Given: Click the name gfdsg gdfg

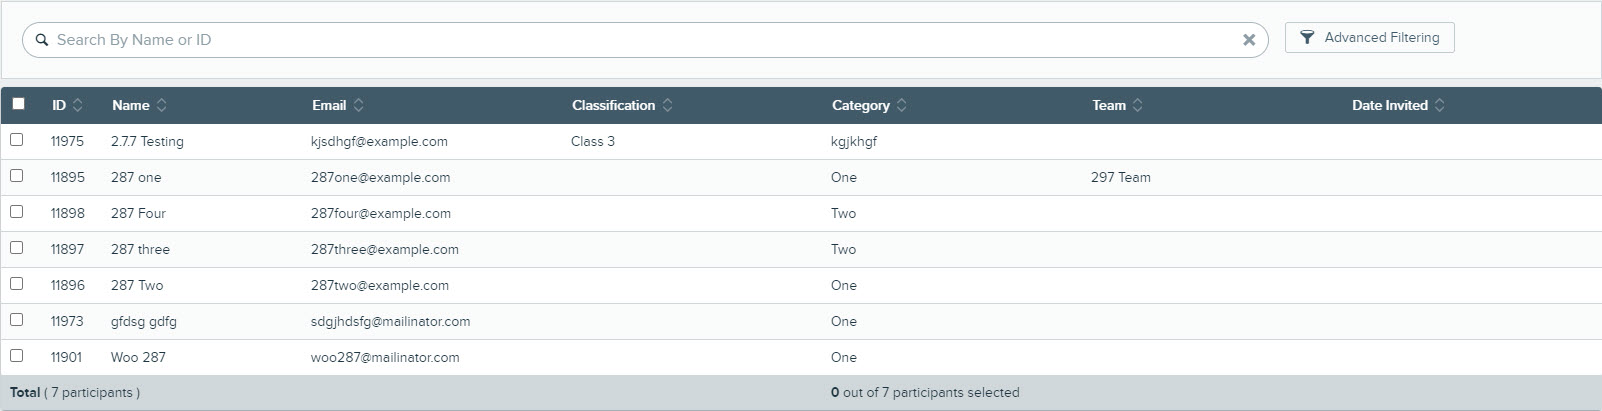Looking at the screenshot, I should point(144,321).
